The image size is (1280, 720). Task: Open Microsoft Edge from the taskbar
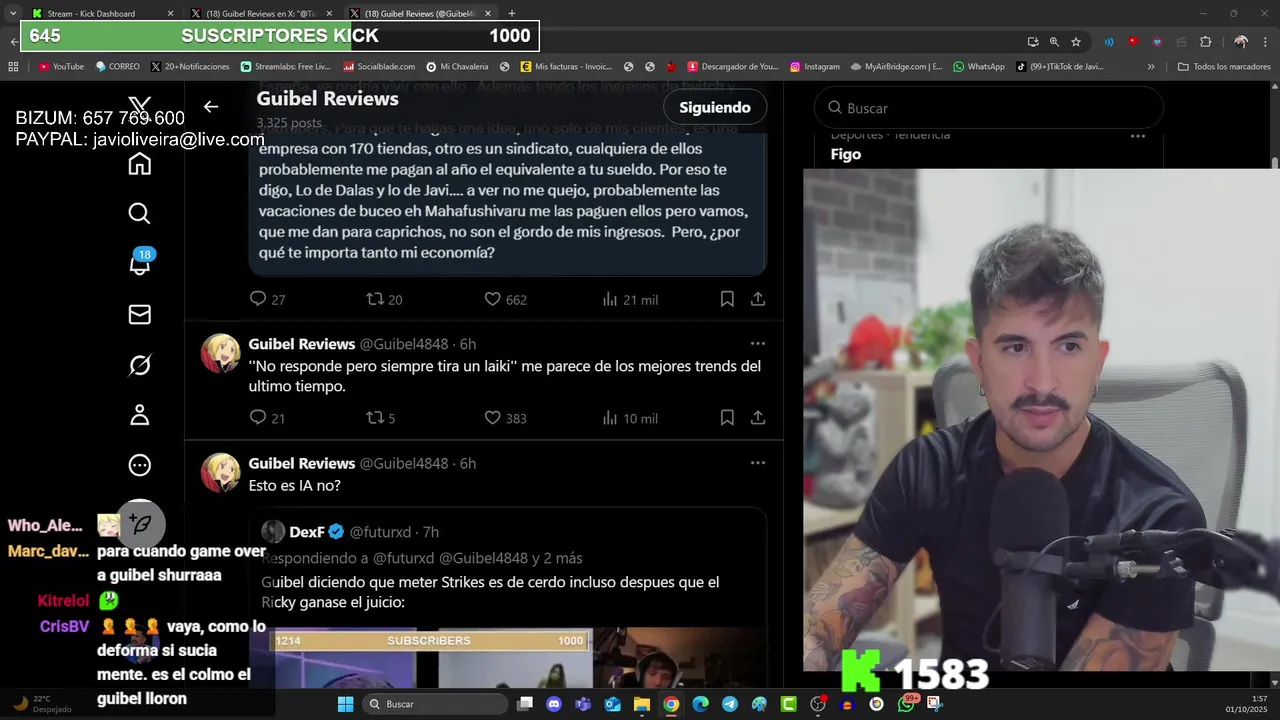(700, 704)
